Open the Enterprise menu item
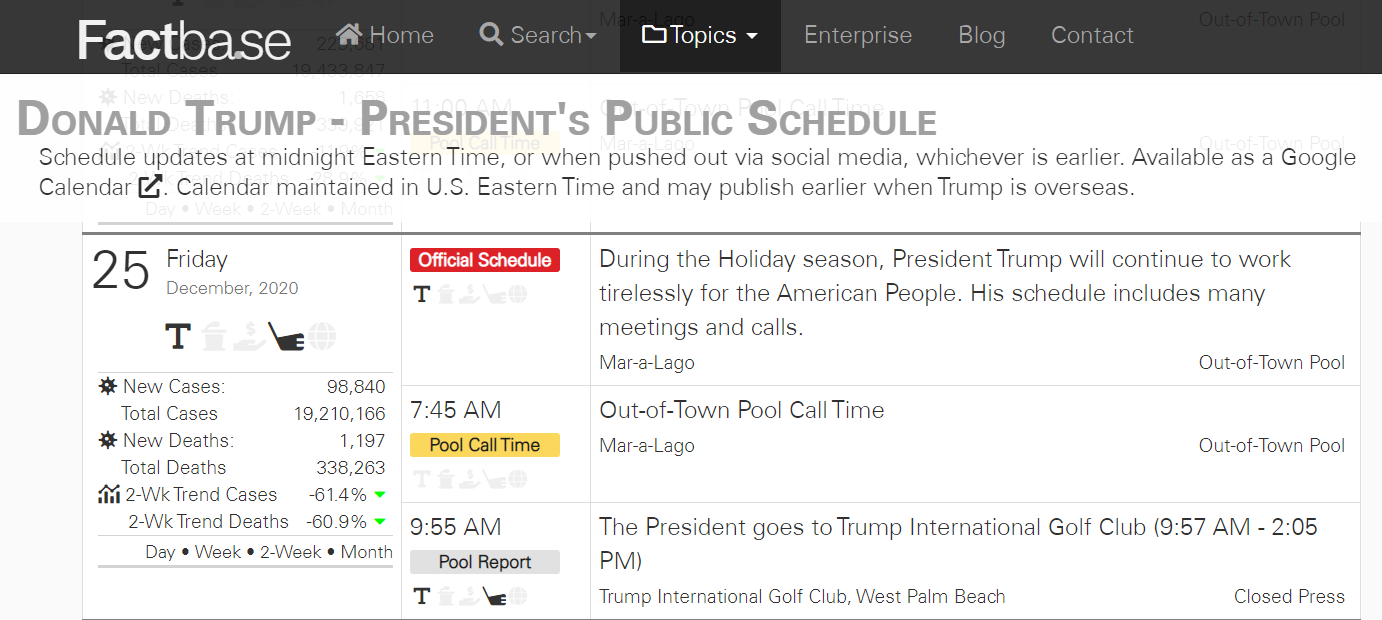Image resolution: width=1382 pixels, height=620 pixels. click(858, 36)
